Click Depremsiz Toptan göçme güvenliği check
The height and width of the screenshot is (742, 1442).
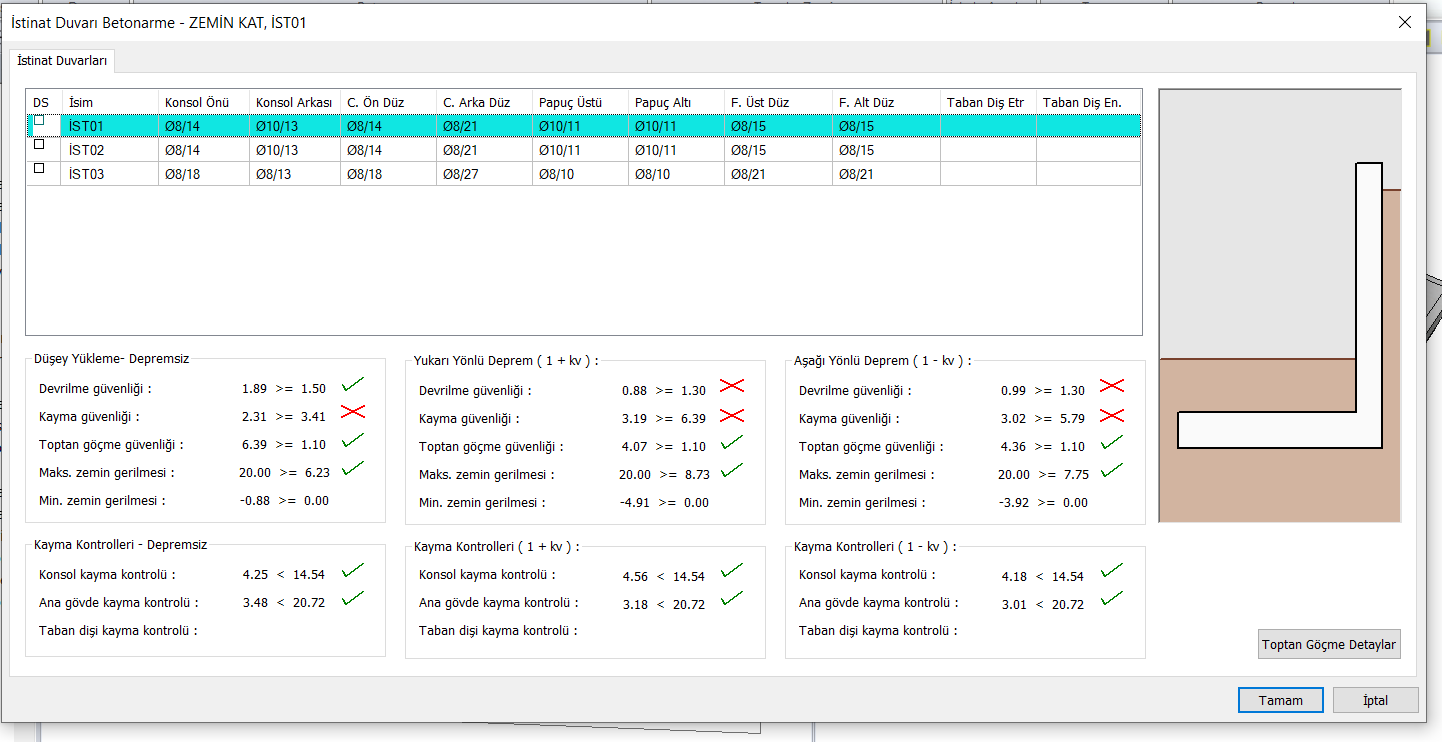[352, 441]
